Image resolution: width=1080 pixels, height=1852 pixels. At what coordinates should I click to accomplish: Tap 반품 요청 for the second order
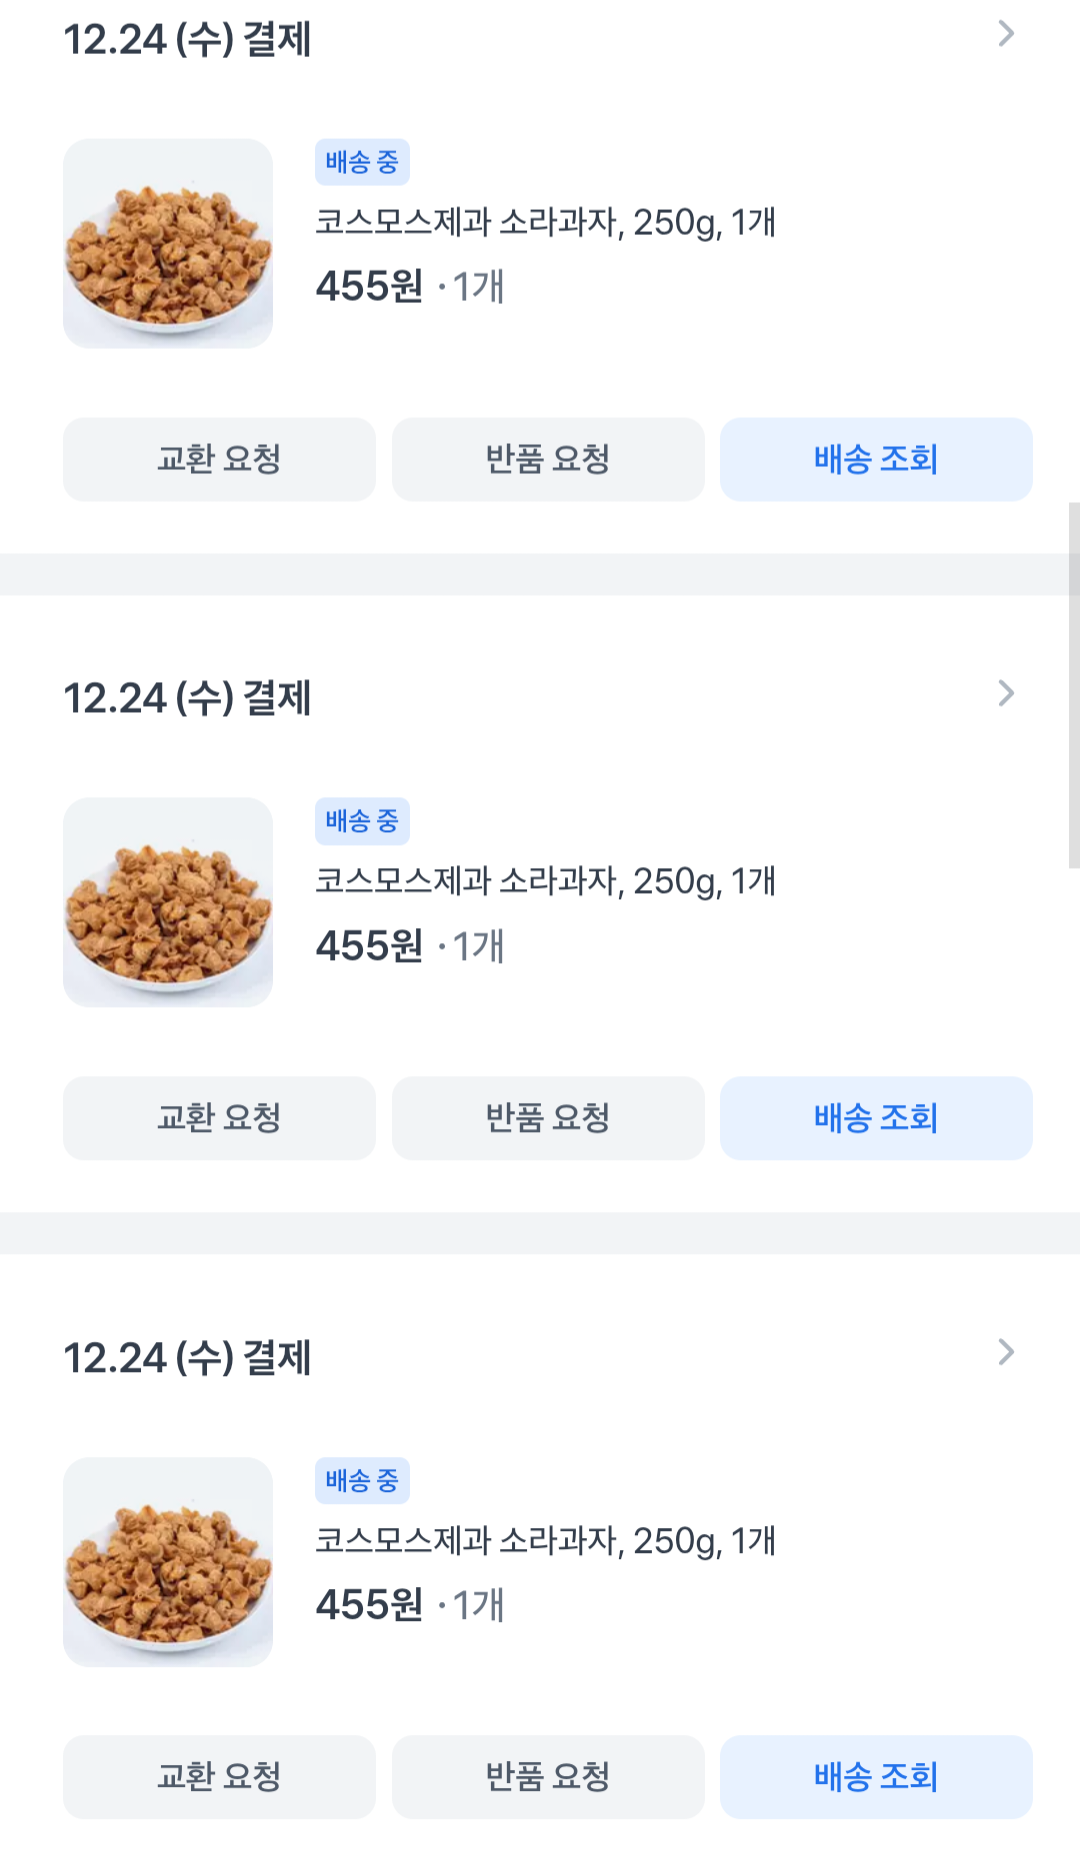coord(548,1118)
